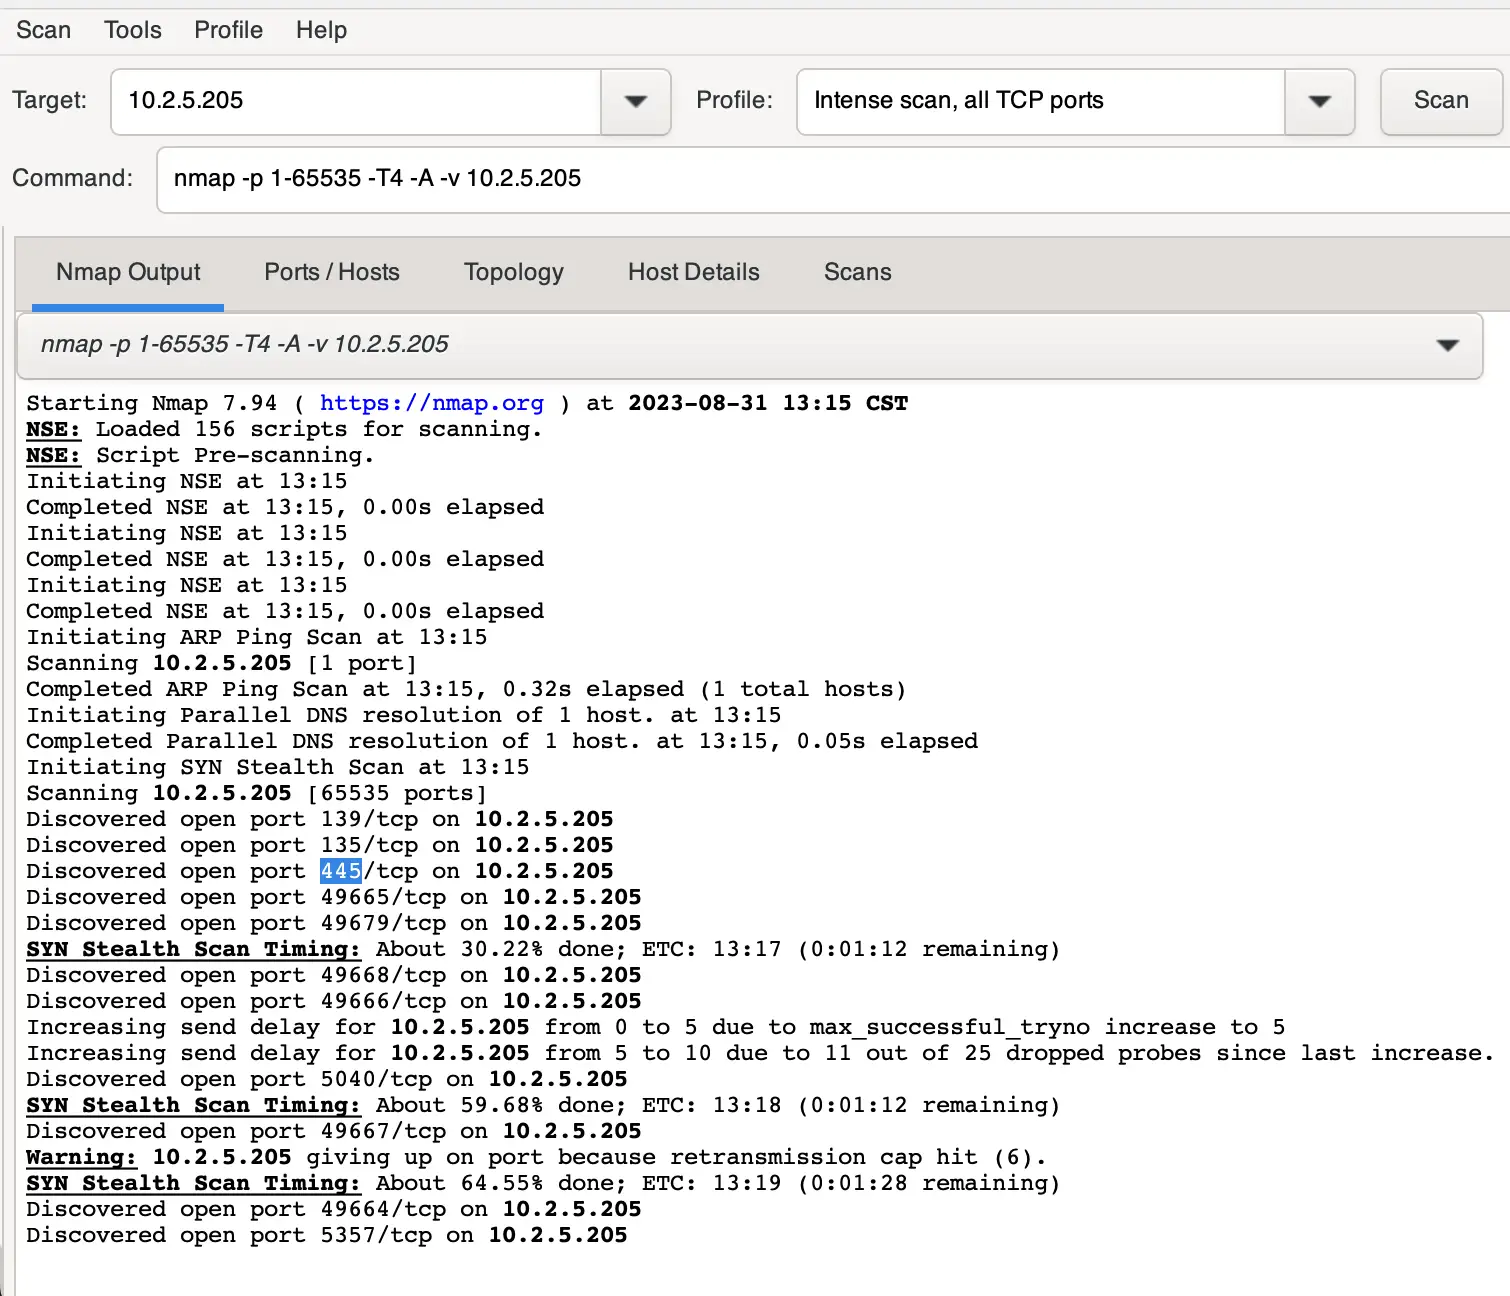
Task: Open the Host Details tab
Action: click(693, 272)
